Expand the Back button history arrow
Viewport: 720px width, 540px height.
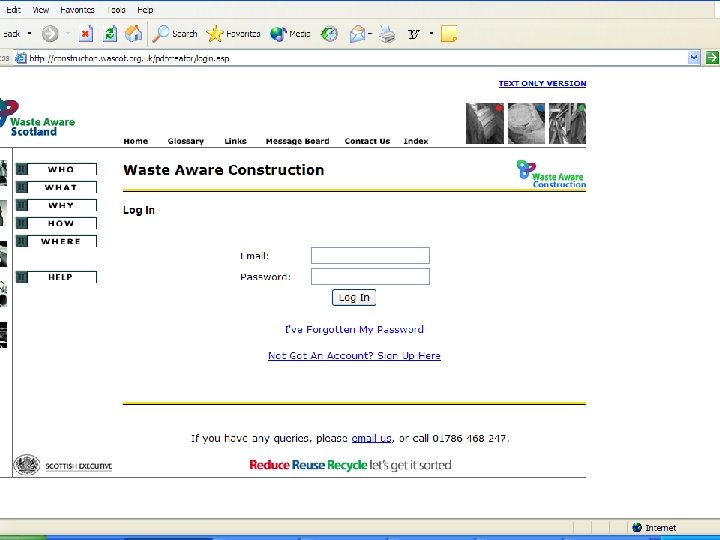[30, 34]
